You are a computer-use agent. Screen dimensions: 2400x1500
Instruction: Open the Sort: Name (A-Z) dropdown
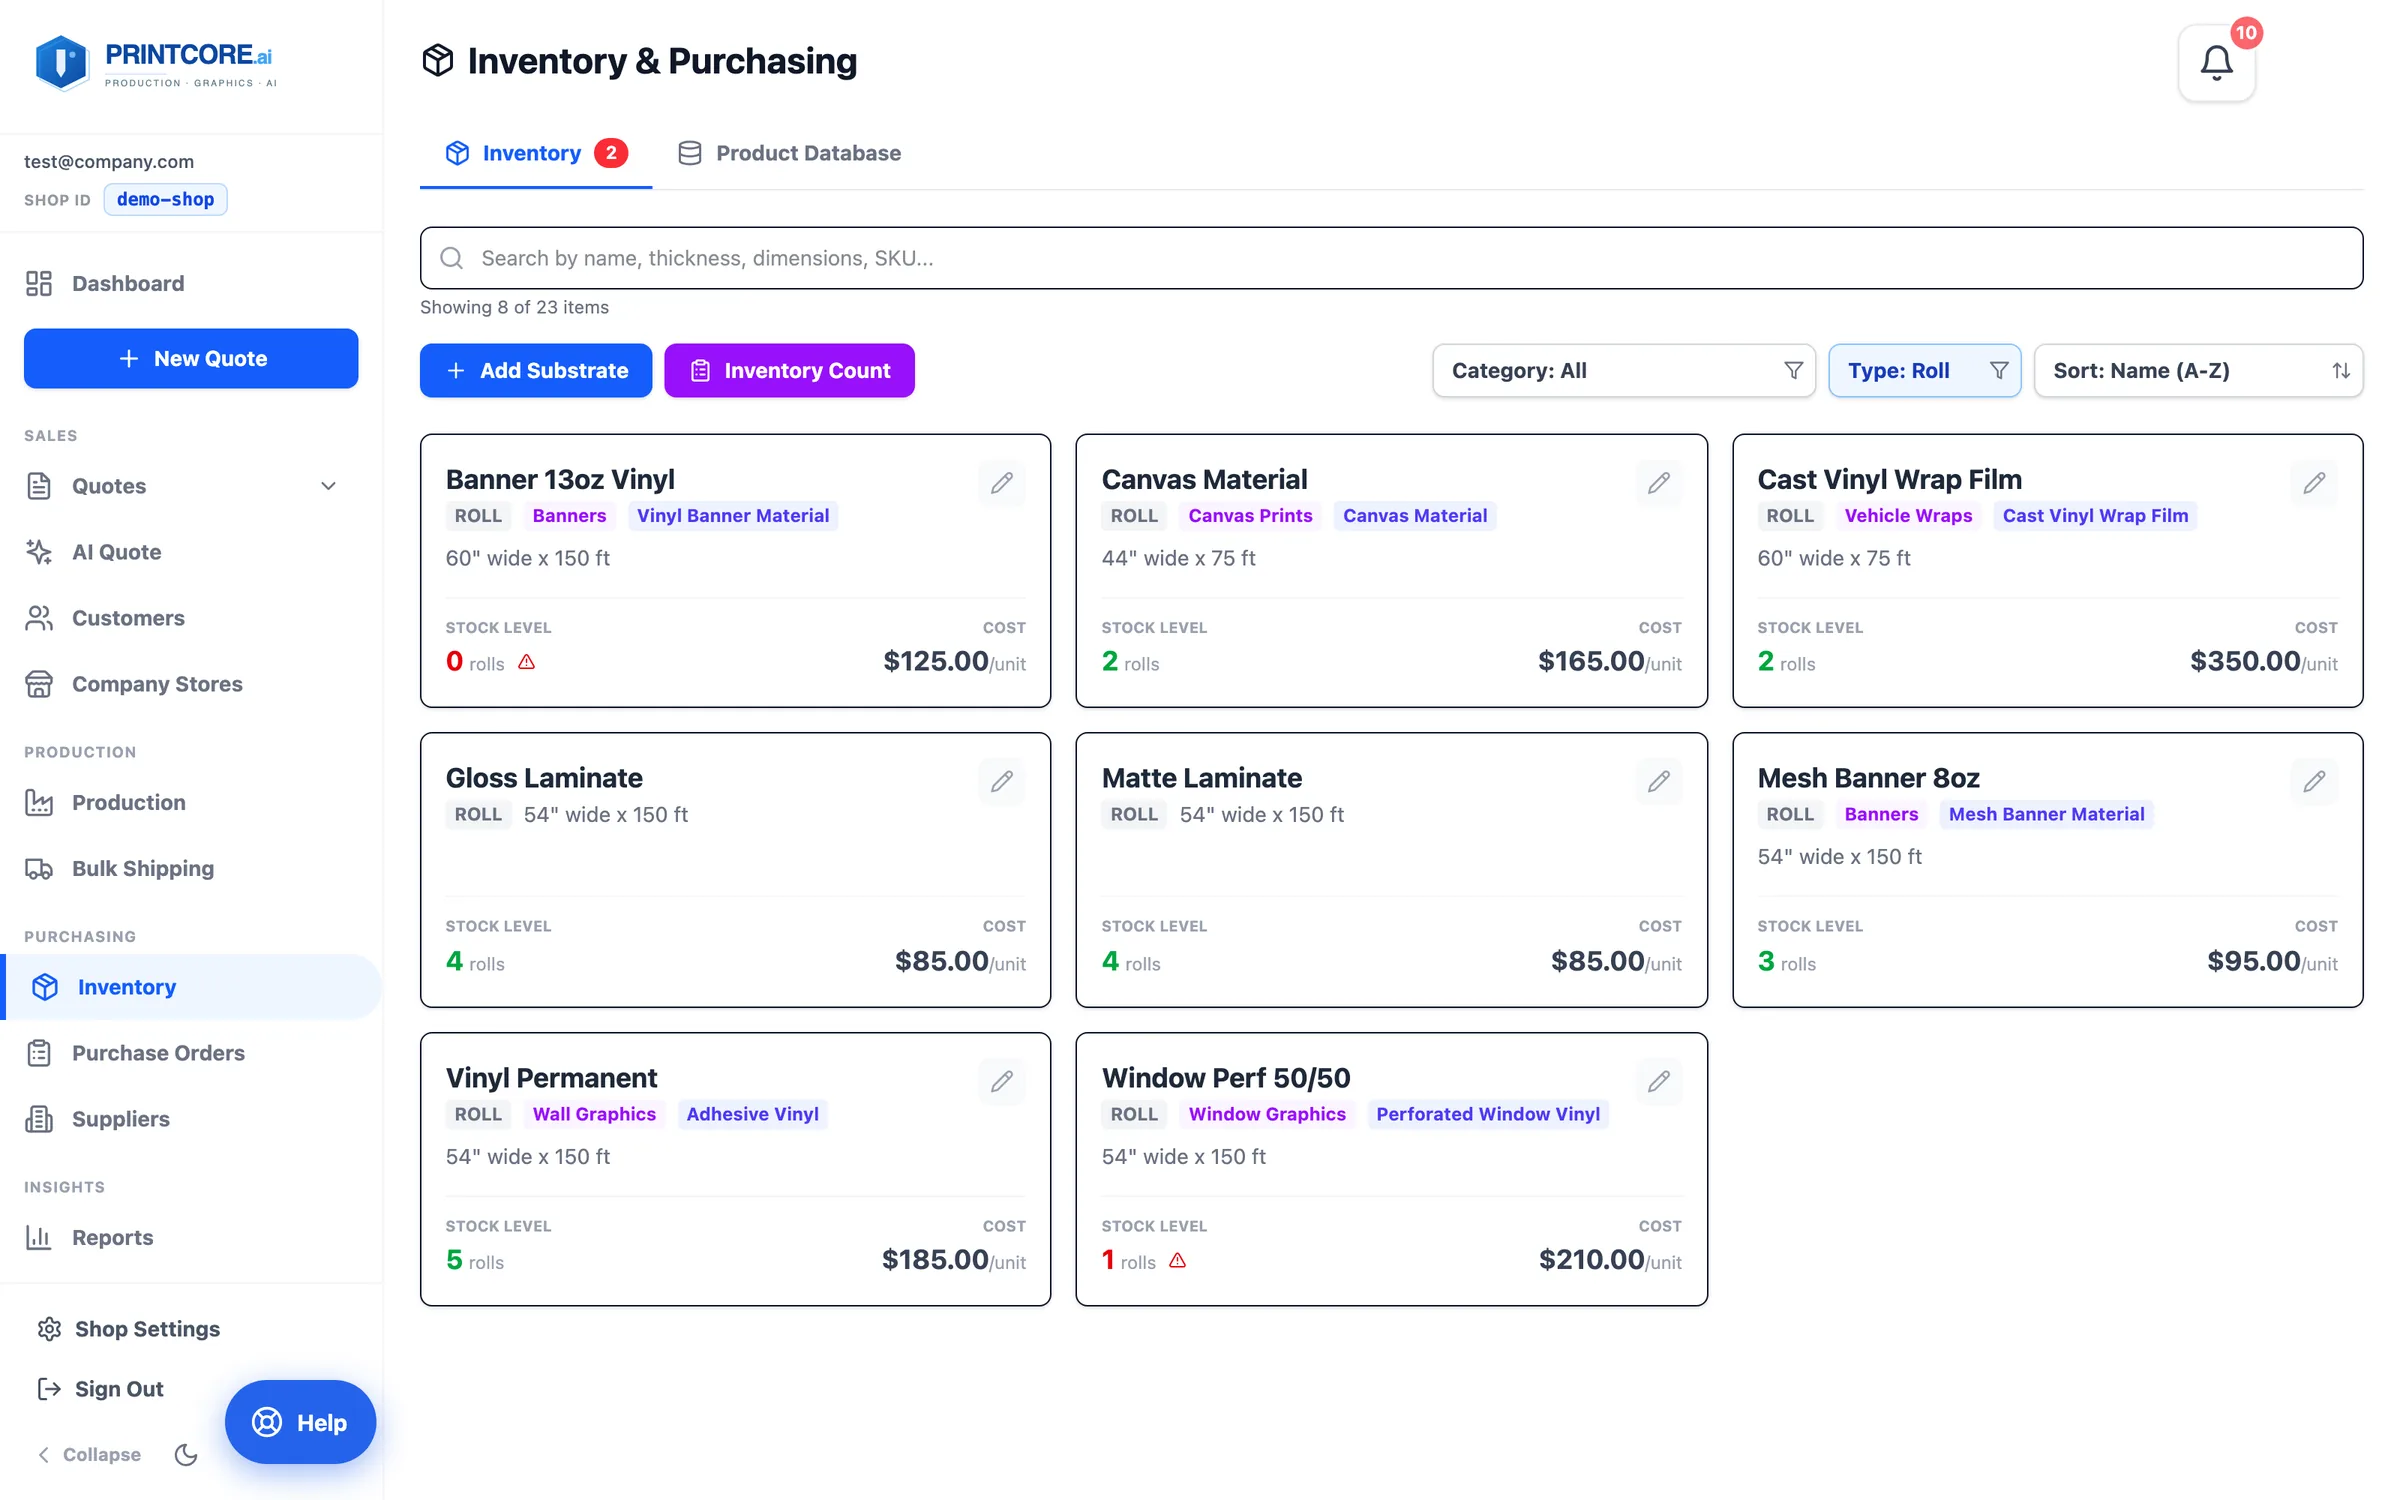(2198, 371)
